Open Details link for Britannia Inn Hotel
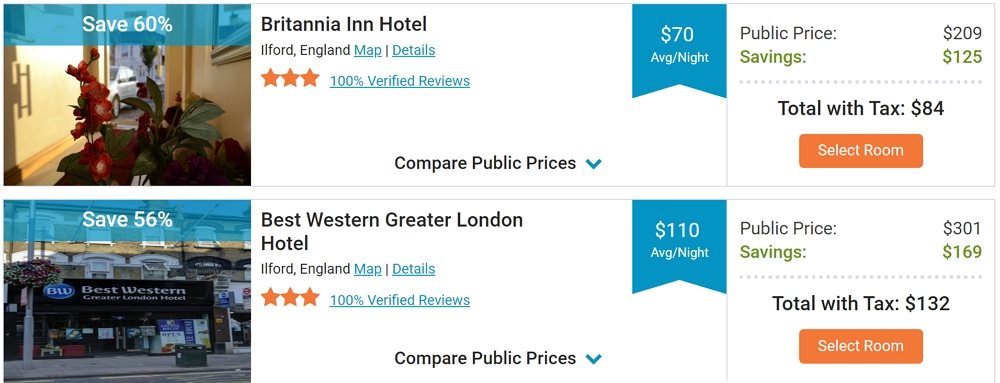1000x383 pixels. pyautogui.click(x=413, y=50)
